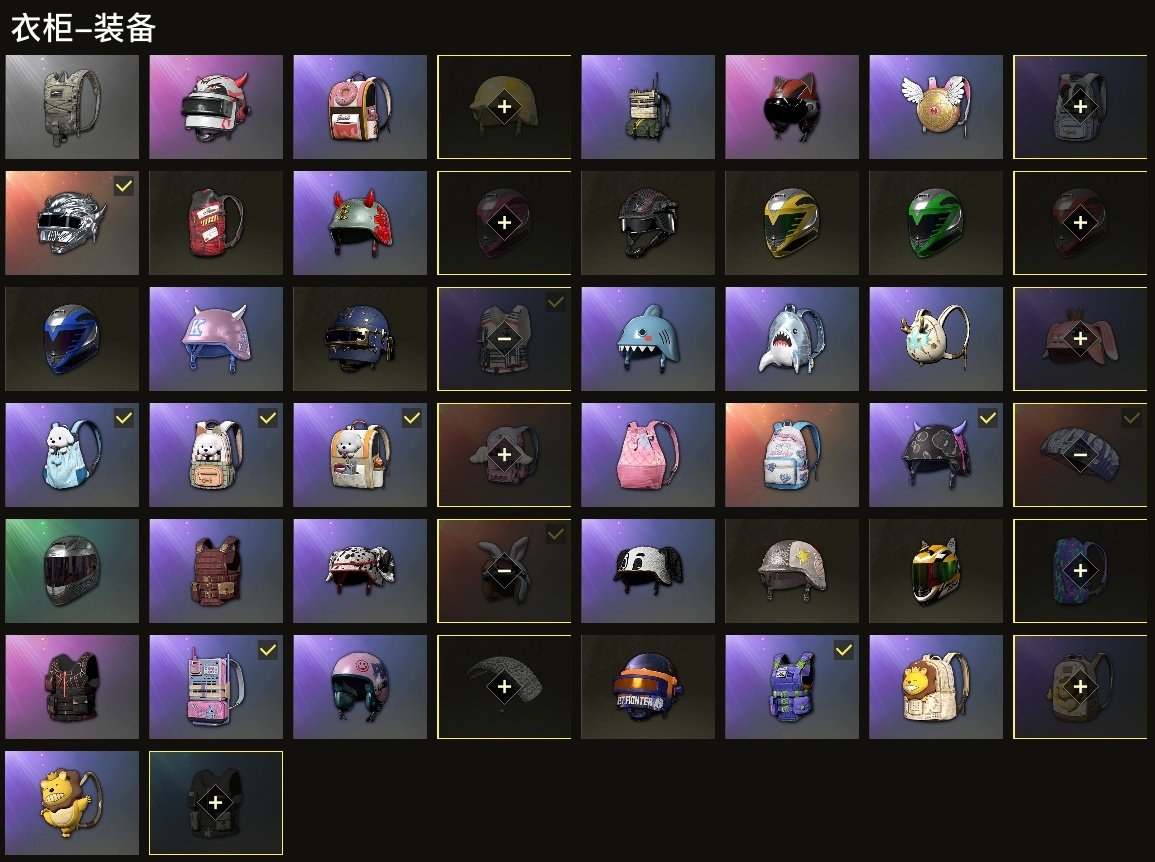
Task: Select the panda face helmet thumbnail
Action: 647,571
